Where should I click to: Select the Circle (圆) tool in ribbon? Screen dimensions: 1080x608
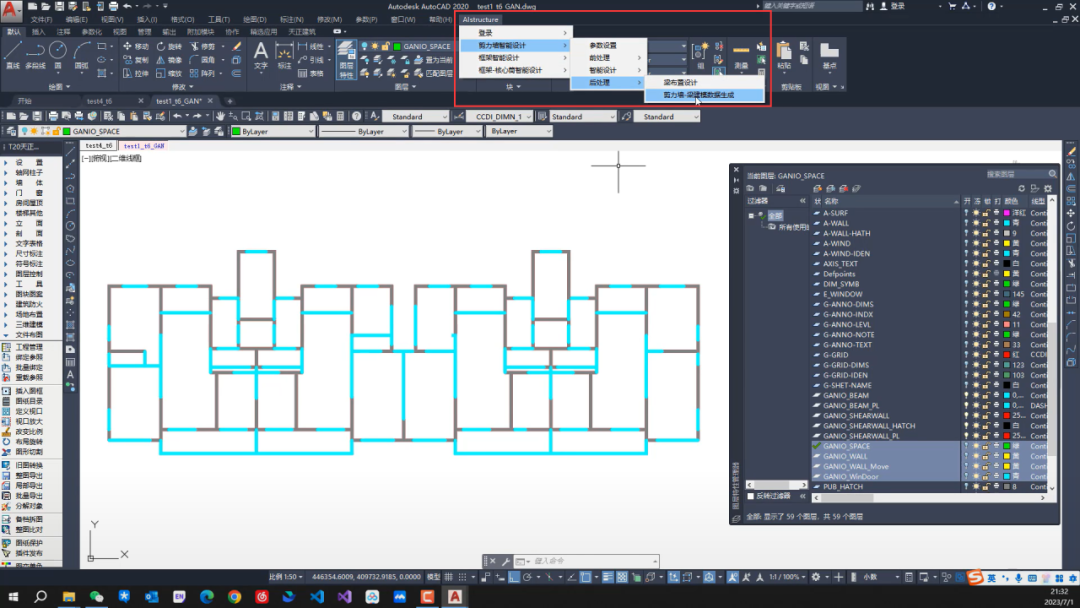tap(59, 52)
